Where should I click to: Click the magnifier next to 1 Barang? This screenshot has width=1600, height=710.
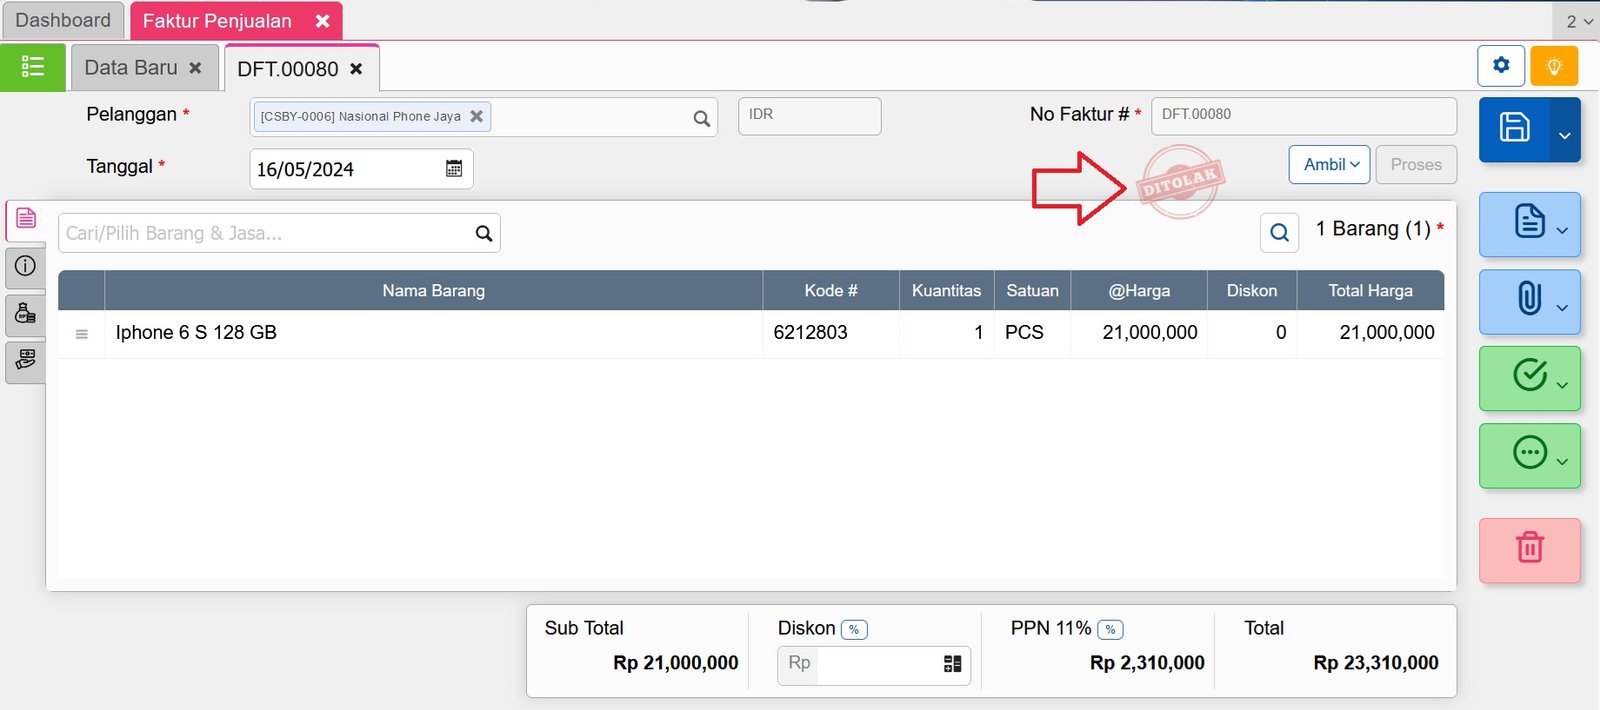(x=1279, y=233)
